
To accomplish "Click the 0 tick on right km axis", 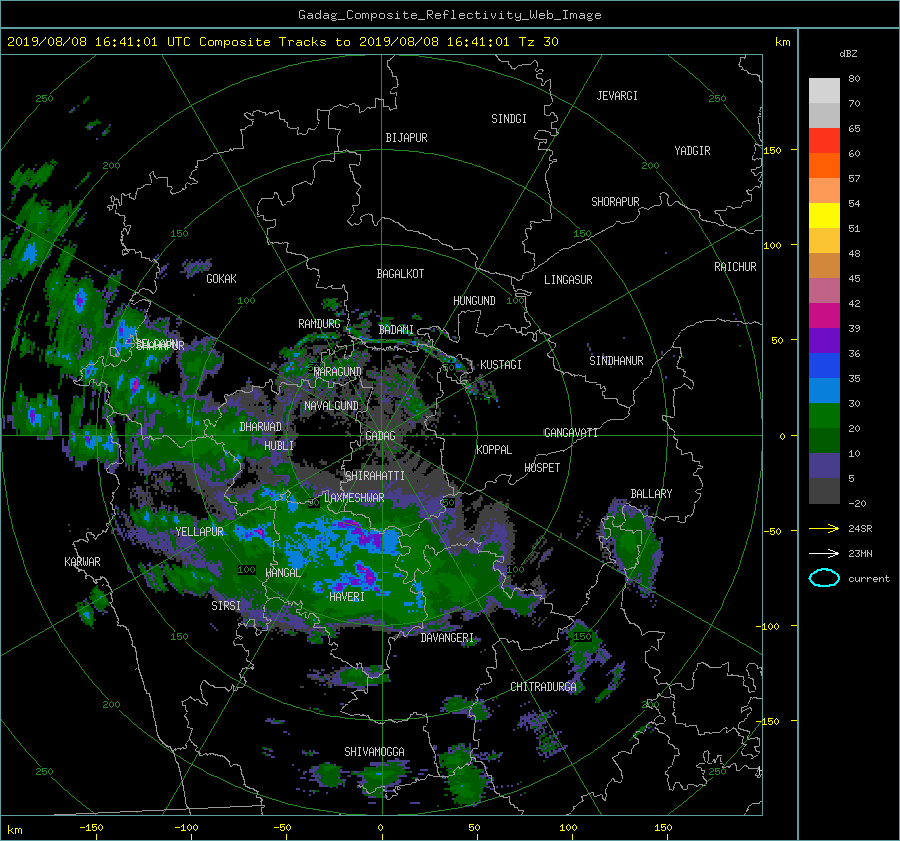I will coord(782,436).
